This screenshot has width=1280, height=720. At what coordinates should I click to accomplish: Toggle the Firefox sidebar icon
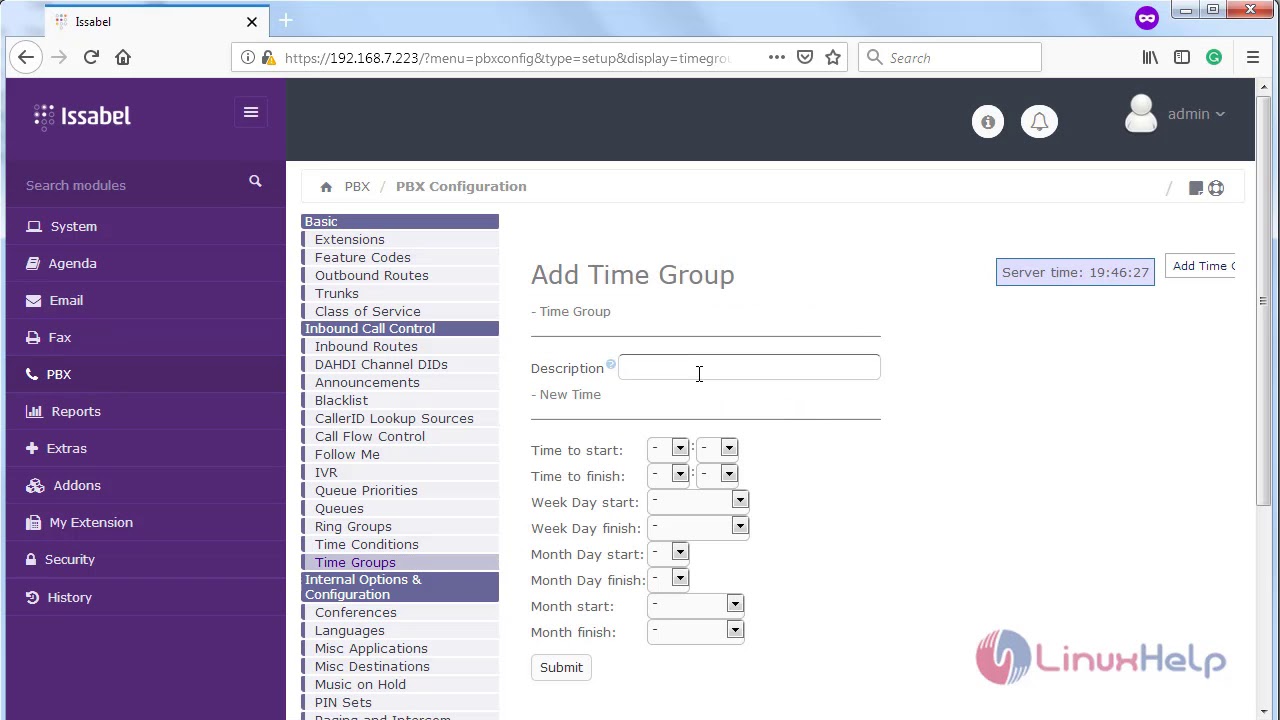click(x=1182, y=57)
